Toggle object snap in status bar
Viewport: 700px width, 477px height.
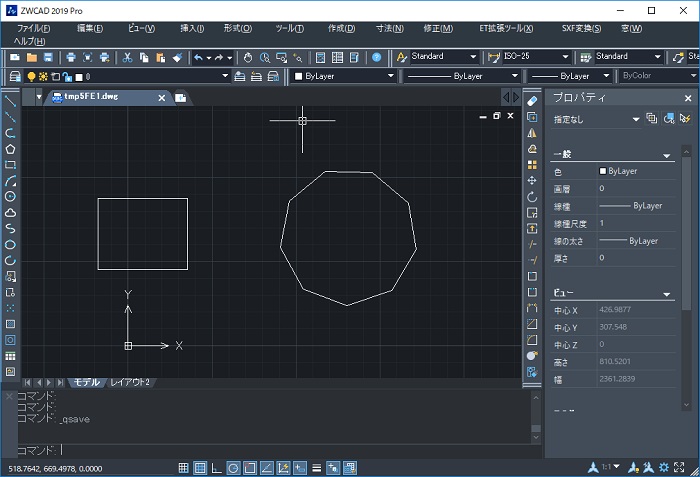coord(250,468)
